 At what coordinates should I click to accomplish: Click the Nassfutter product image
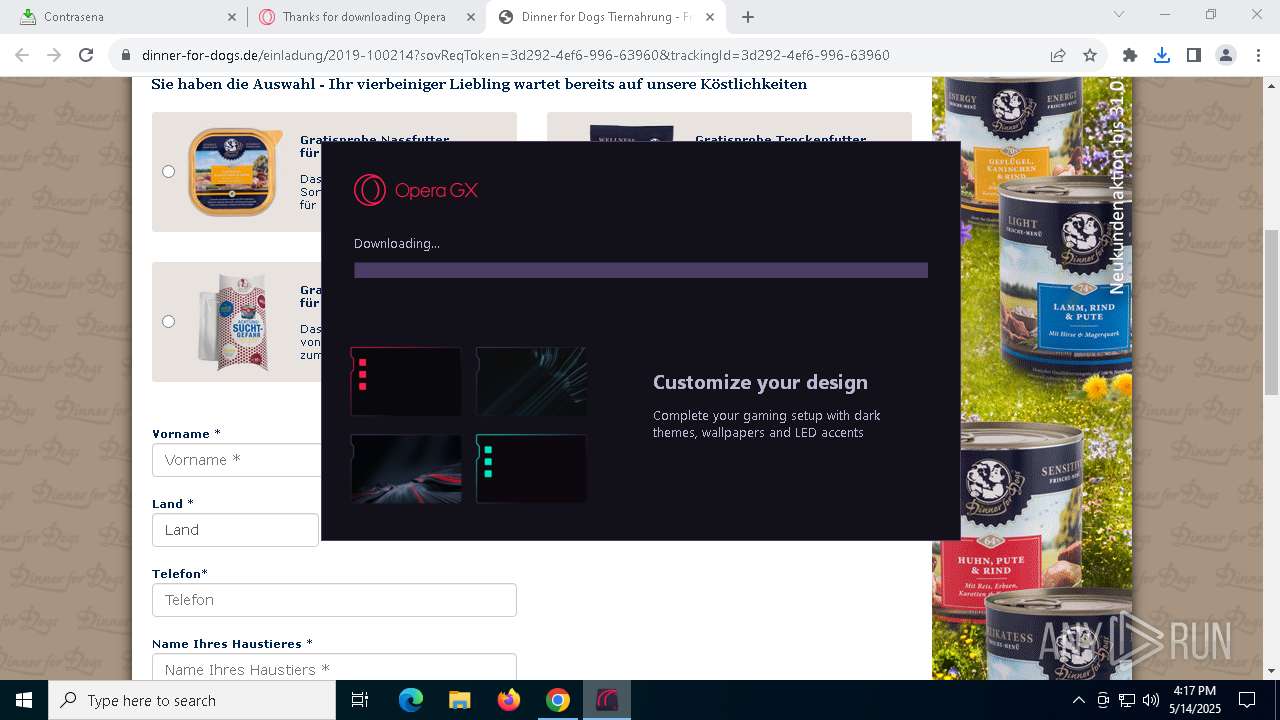tap(235, 172)
